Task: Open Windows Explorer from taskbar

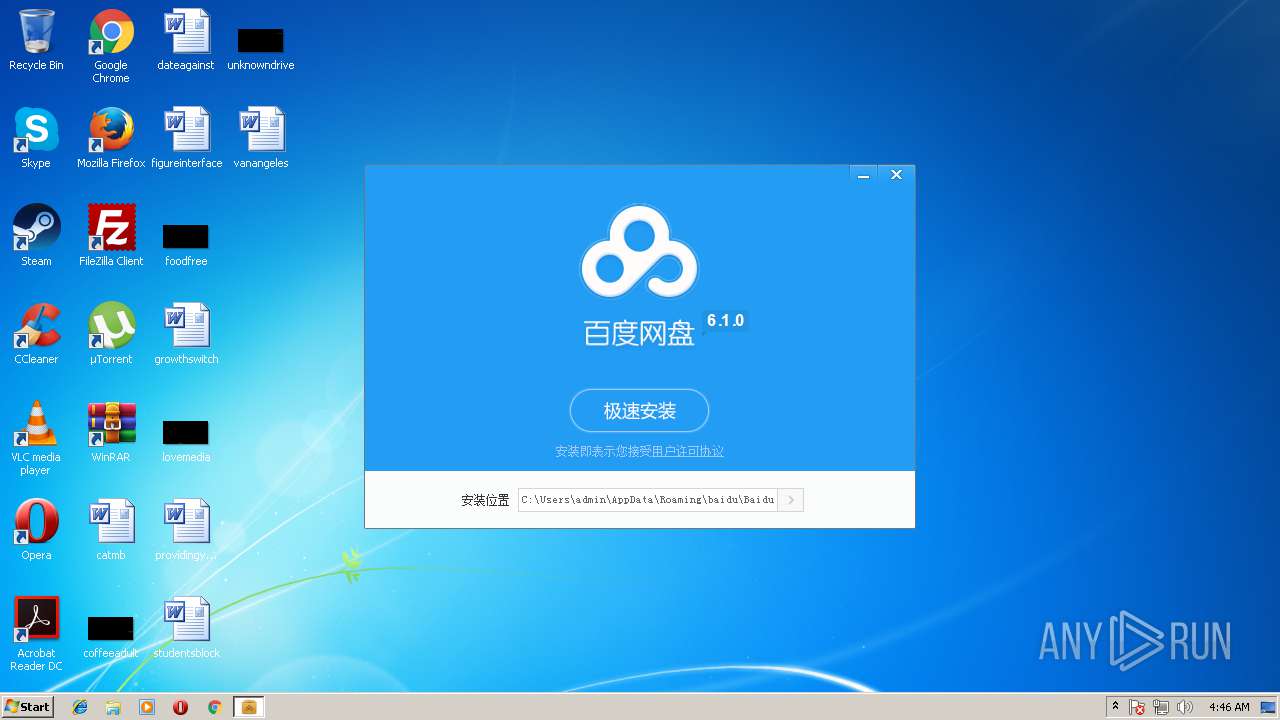Action: (x=113, y=707)
